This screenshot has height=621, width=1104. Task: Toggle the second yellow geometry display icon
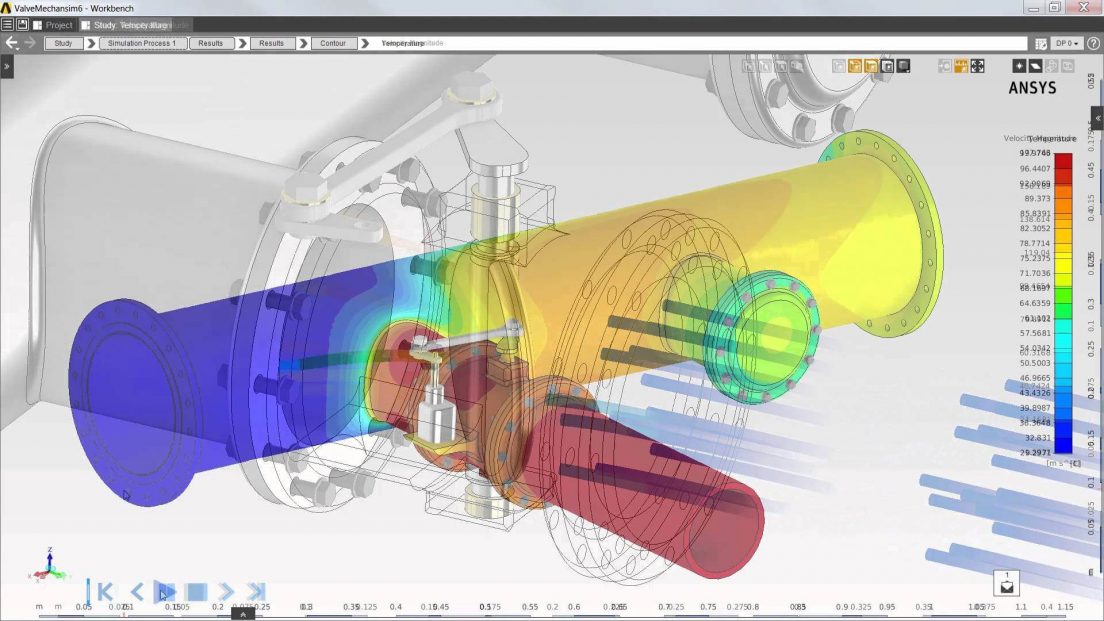(871, 65)
